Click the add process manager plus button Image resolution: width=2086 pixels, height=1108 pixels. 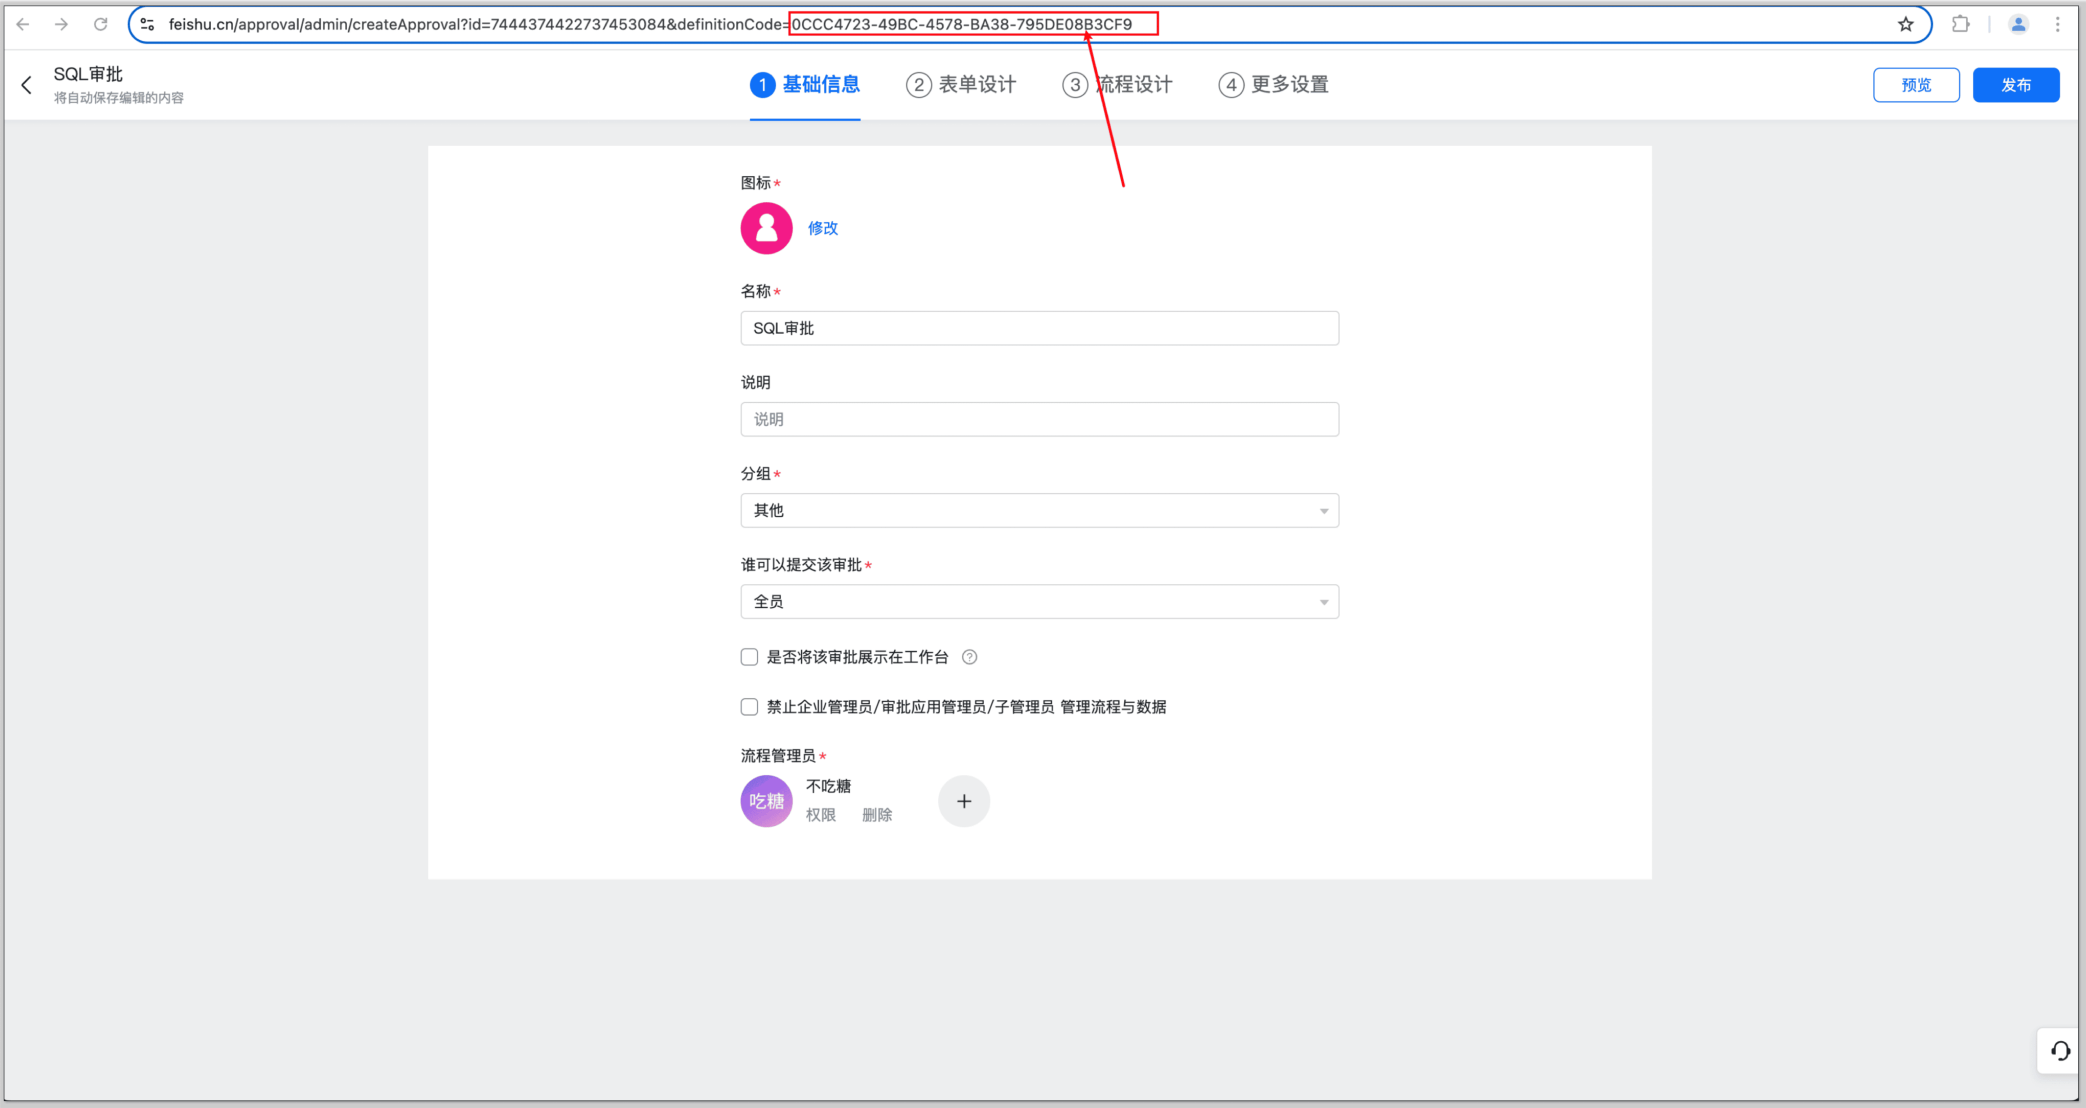point(963,801)
